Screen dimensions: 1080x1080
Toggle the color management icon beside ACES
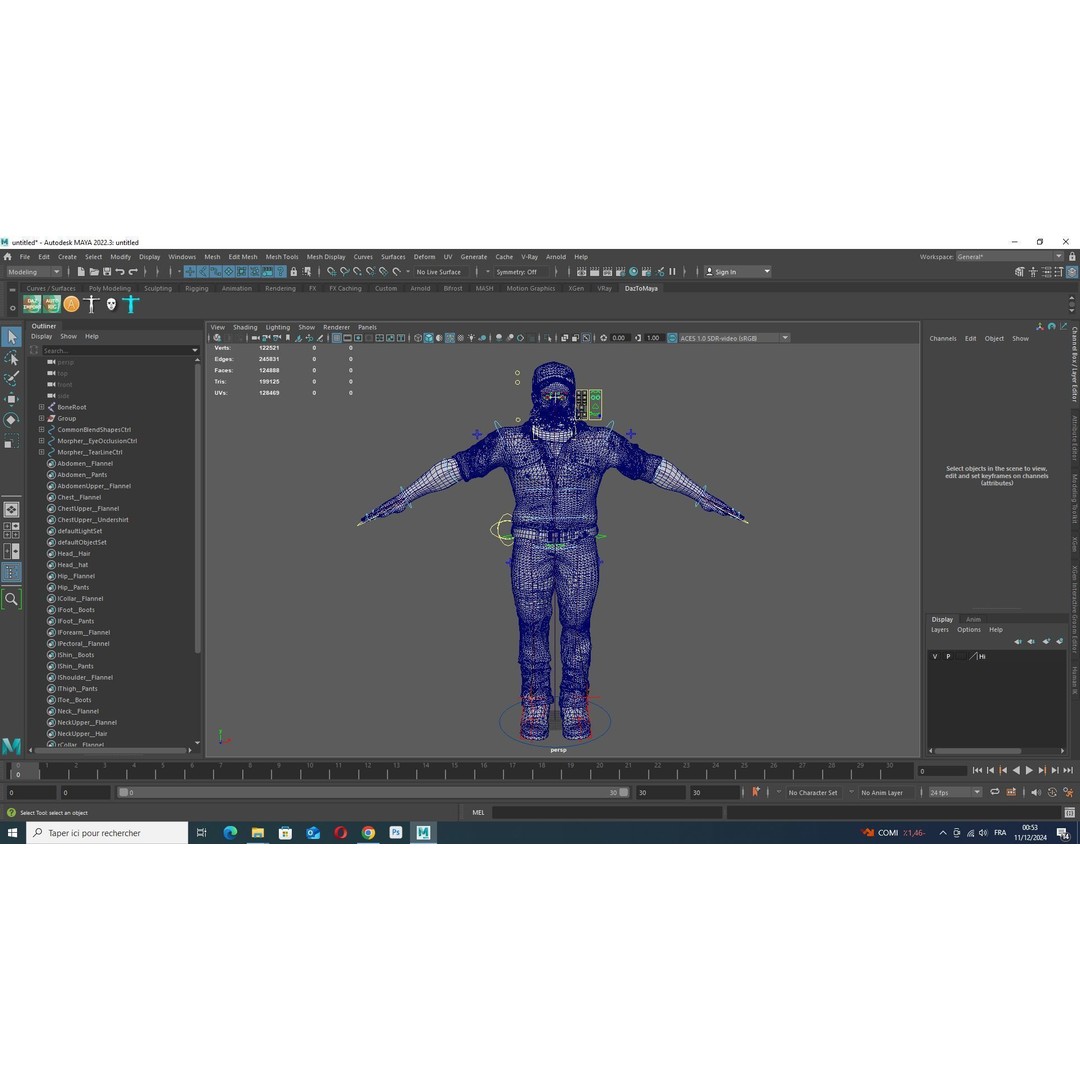(x=672, y=338)
